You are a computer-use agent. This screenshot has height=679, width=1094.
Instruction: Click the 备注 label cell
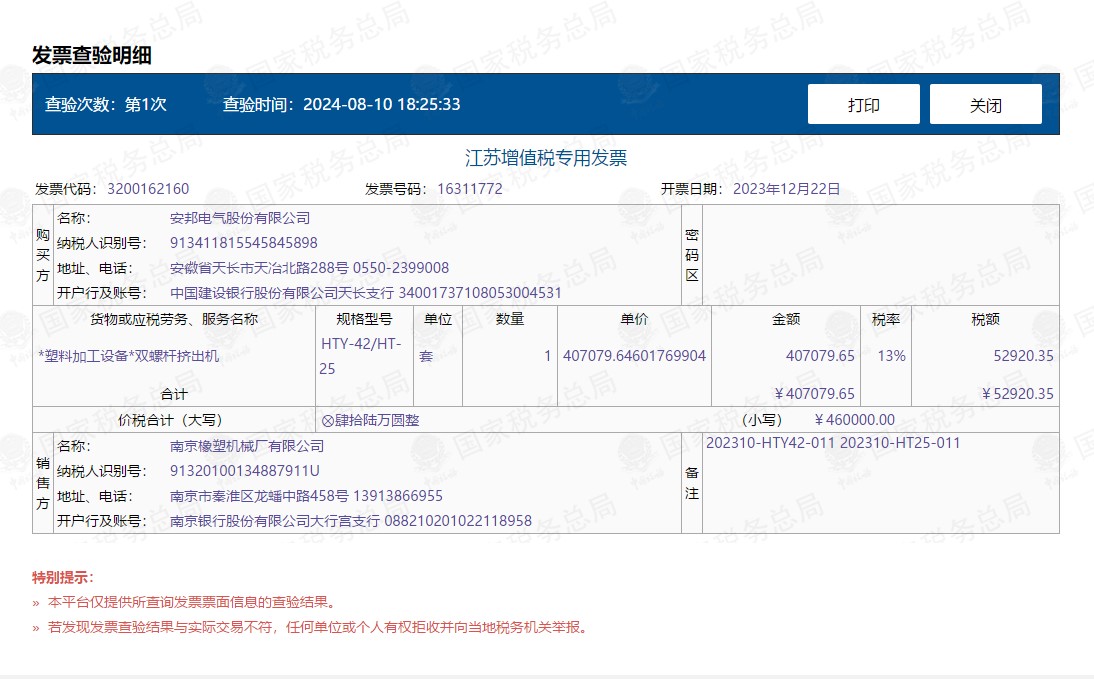(691, 483)
